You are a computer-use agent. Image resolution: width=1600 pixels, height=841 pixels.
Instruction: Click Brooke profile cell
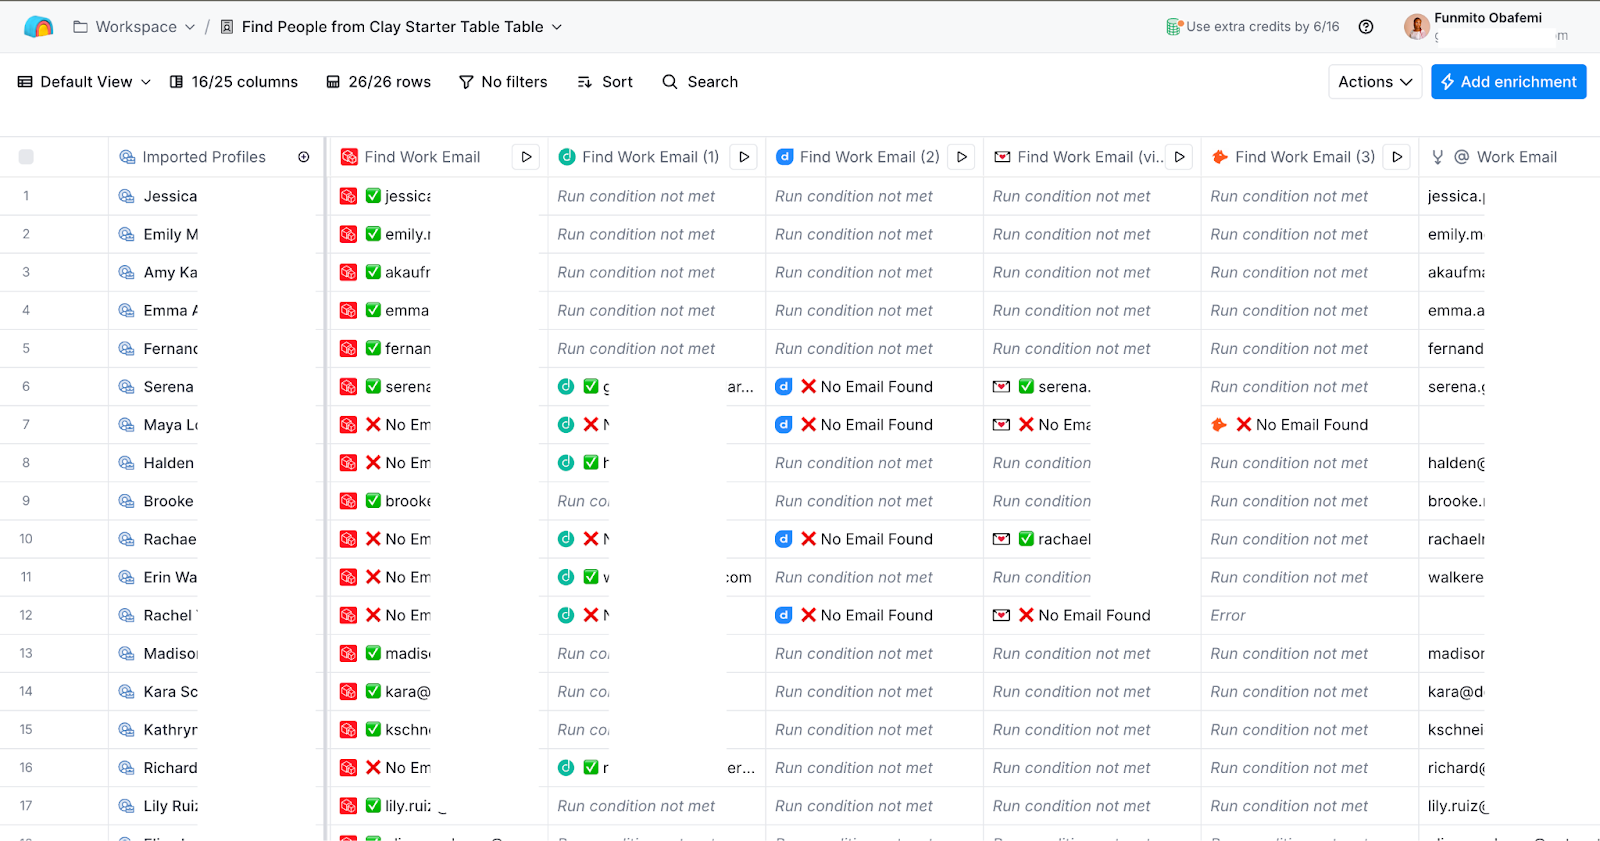[x=216, y=501]
